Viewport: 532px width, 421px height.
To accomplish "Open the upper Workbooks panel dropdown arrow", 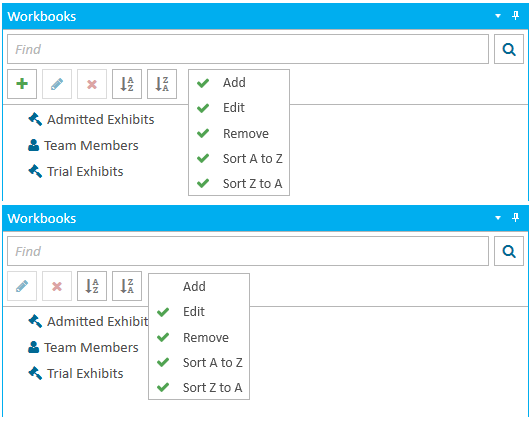I will [x=498, y=16].
